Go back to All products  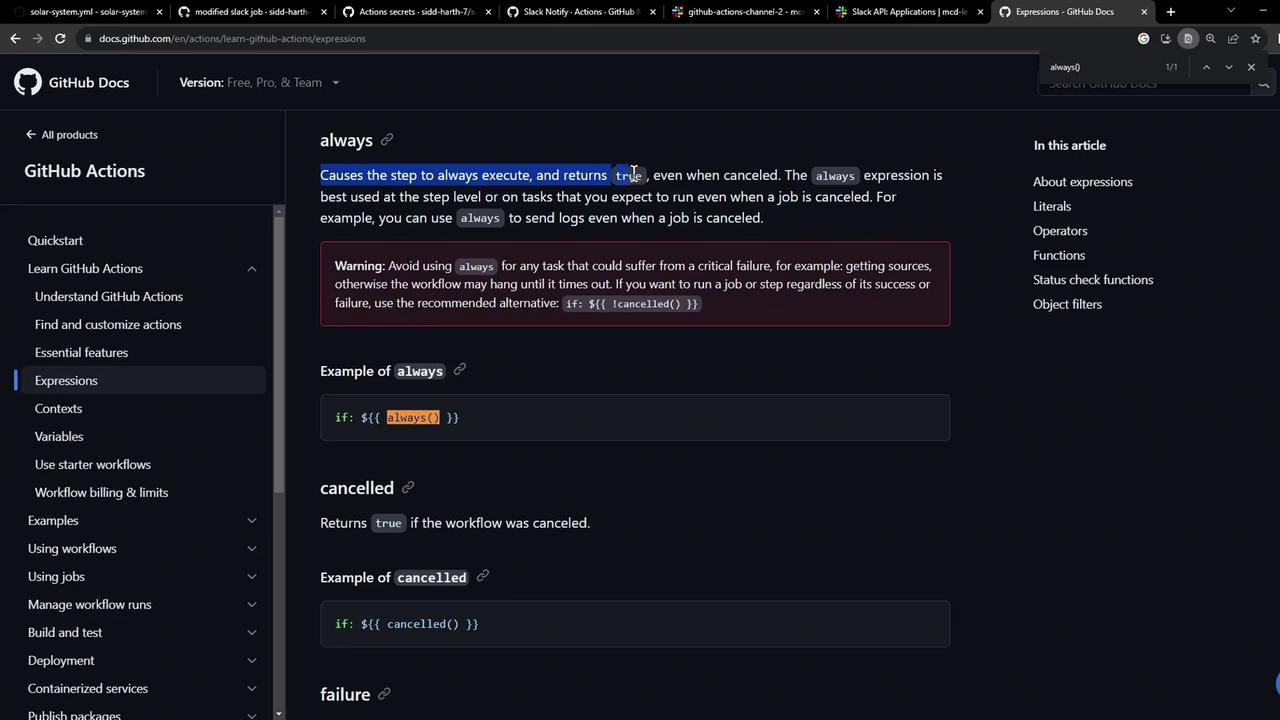click(x=62, y=135)
